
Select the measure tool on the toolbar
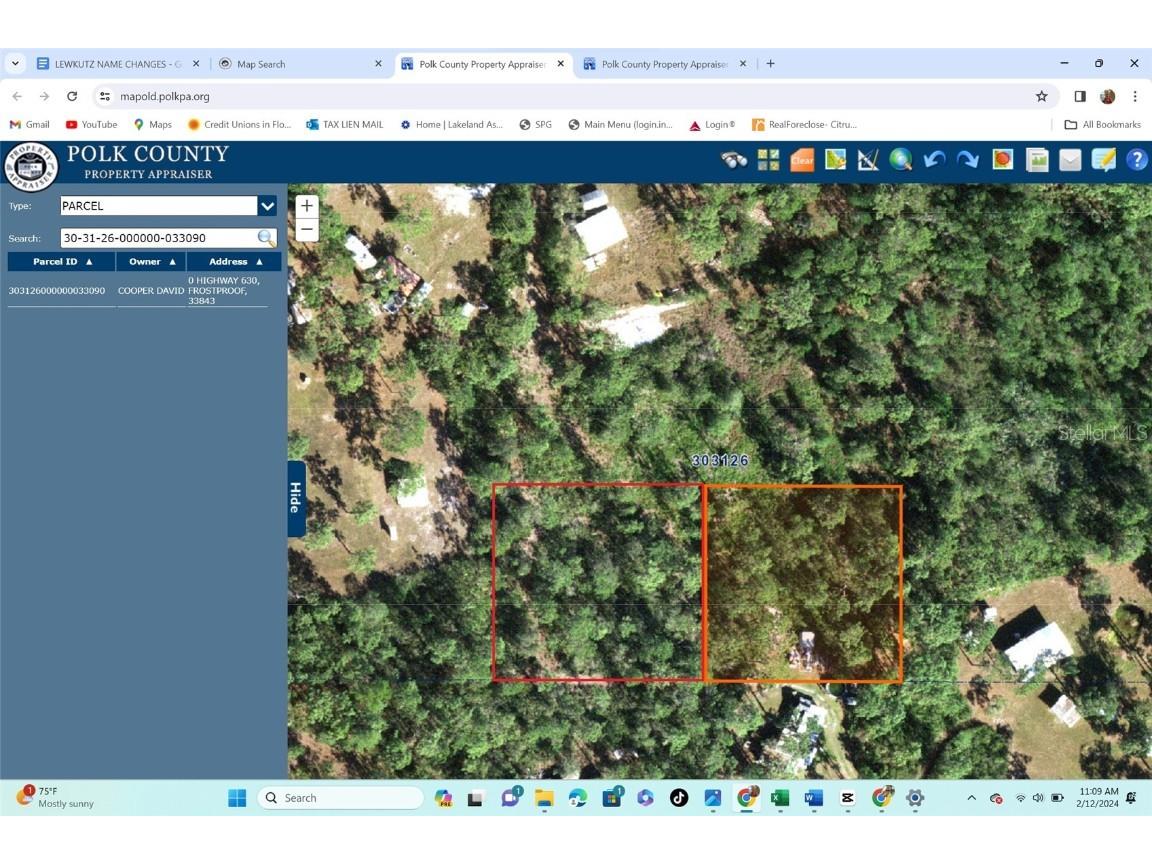(867, 159)
